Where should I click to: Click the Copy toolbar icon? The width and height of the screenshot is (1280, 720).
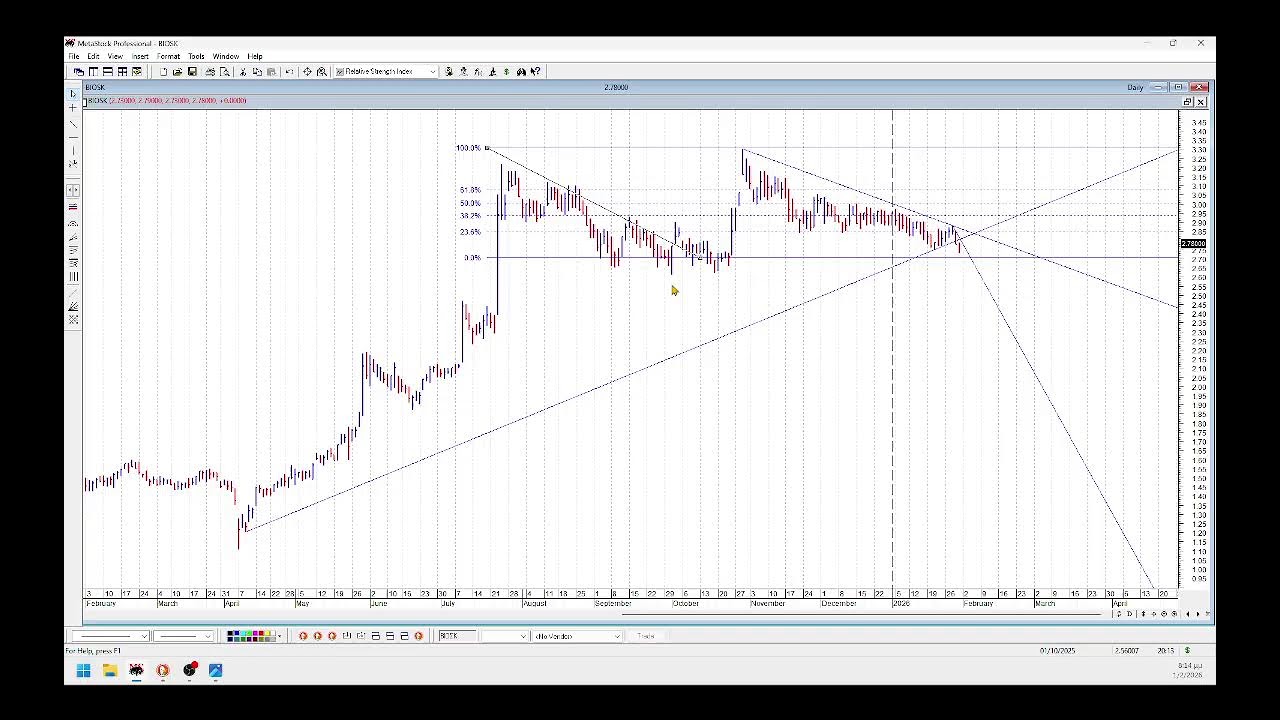tap(257, 72)
